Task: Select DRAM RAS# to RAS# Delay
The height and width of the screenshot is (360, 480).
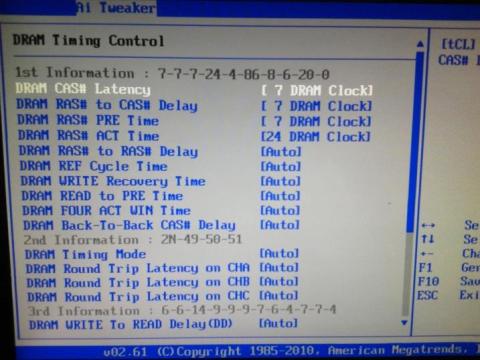Action: point(108,151)
